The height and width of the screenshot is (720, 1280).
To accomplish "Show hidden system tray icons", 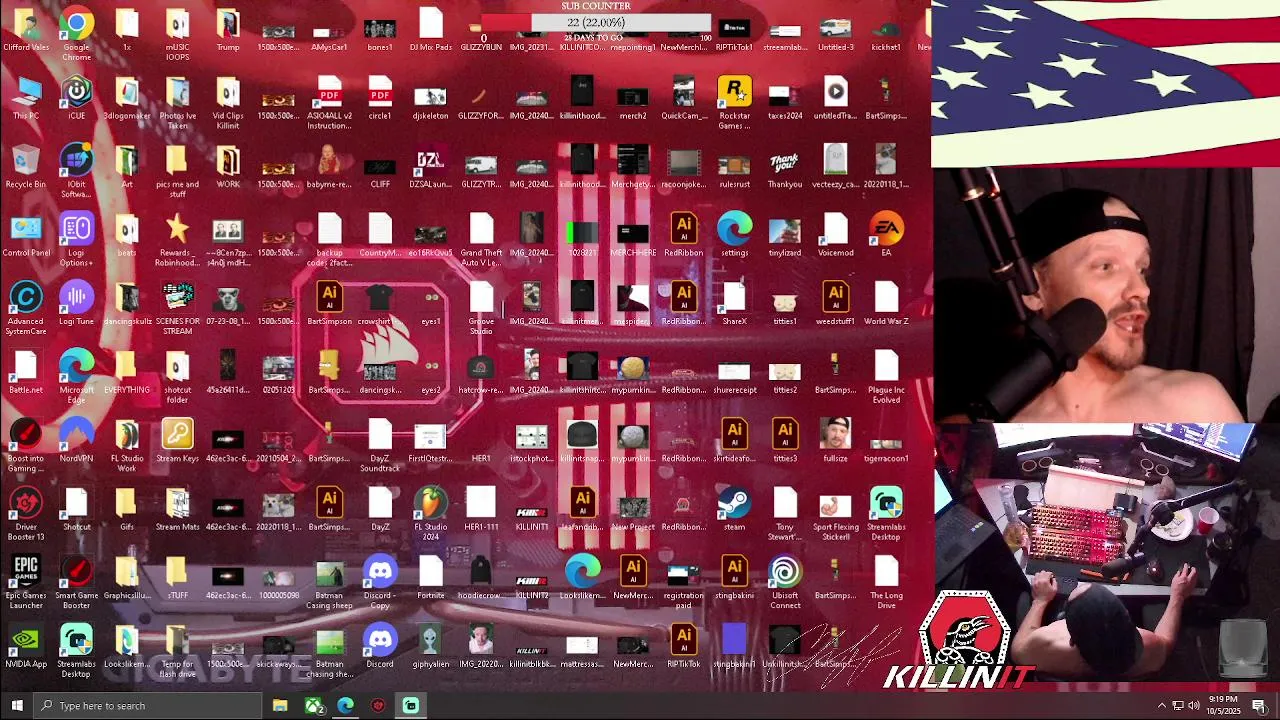I will coord(1161,706).
